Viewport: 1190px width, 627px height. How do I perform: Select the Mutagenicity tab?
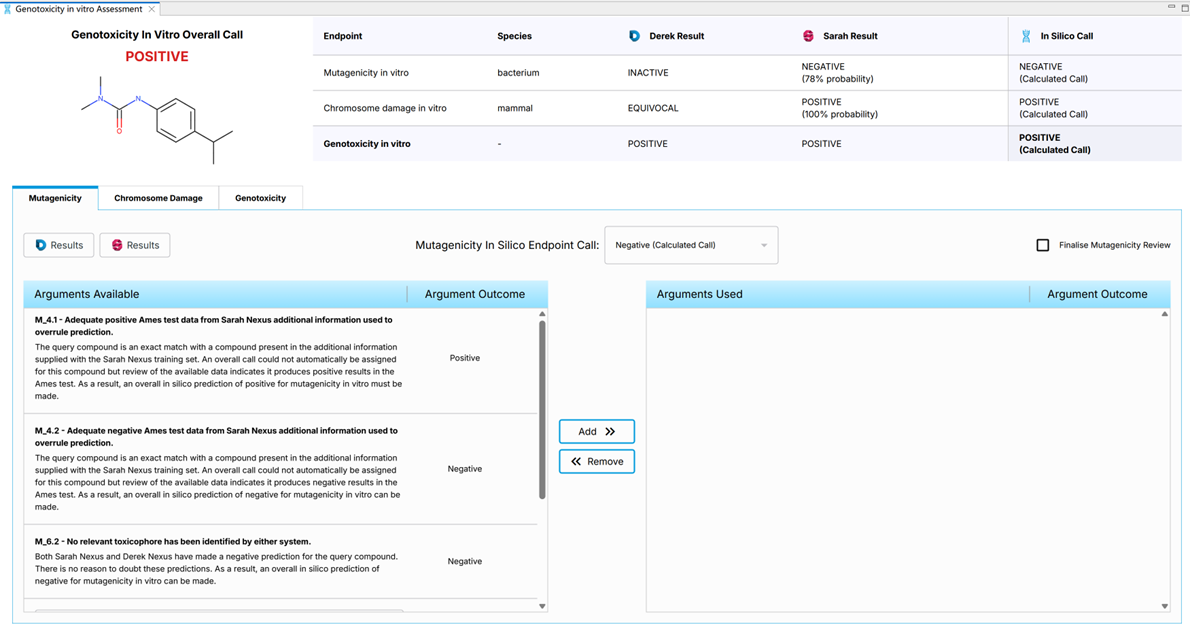pos(55,198)
